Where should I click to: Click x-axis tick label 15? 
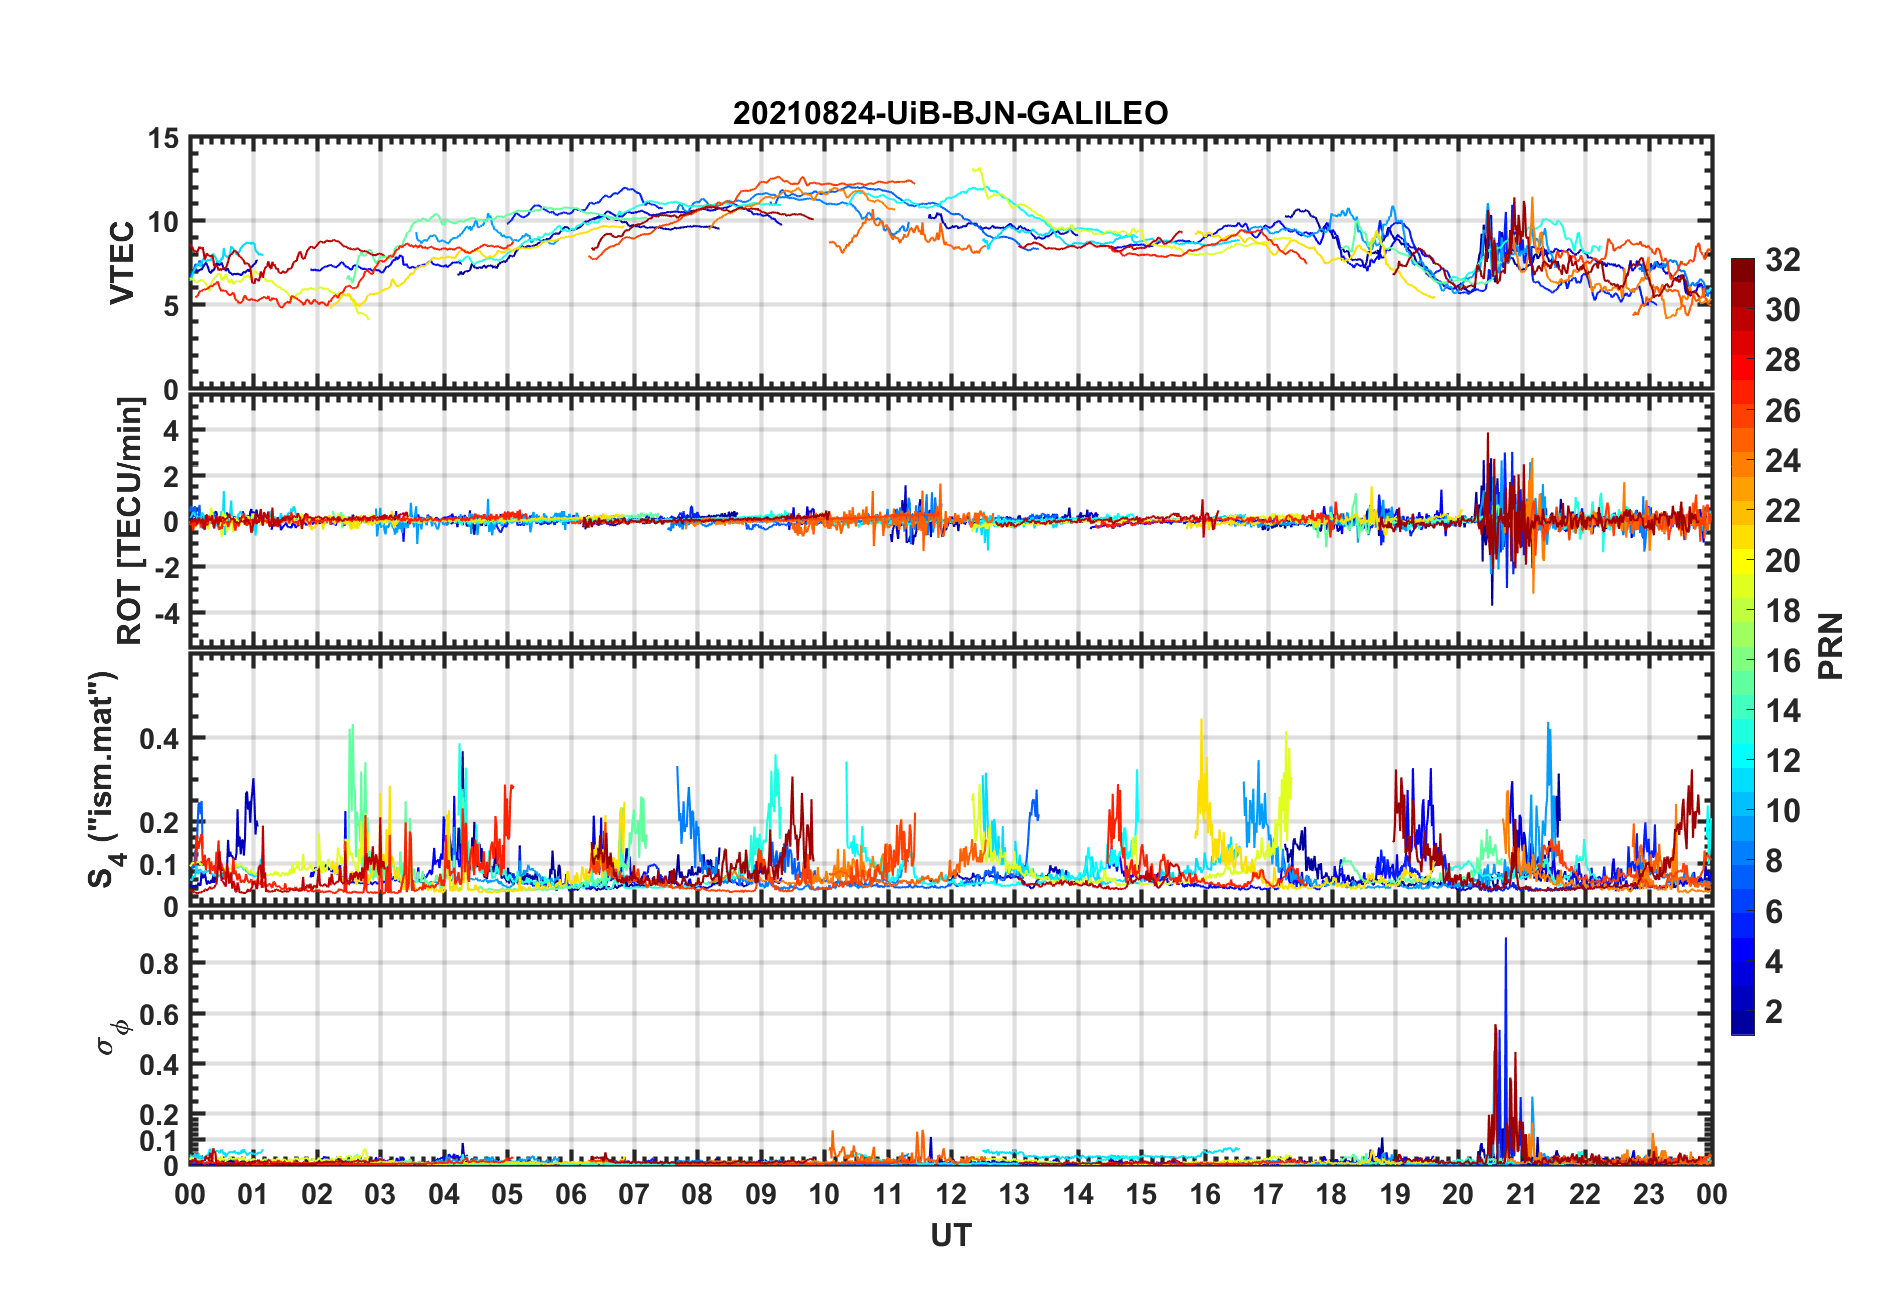[1141, 1194]
